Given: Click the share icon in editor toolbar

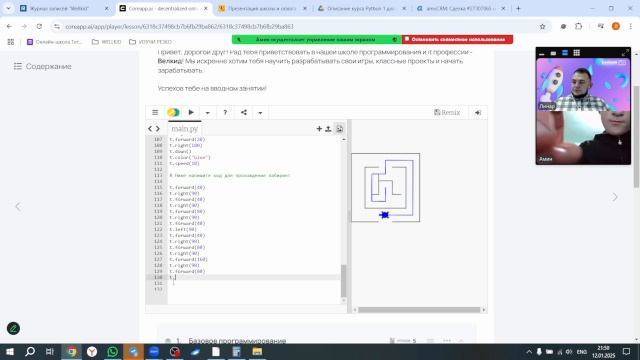Looking at the screenshot, I should click(244, 112).
